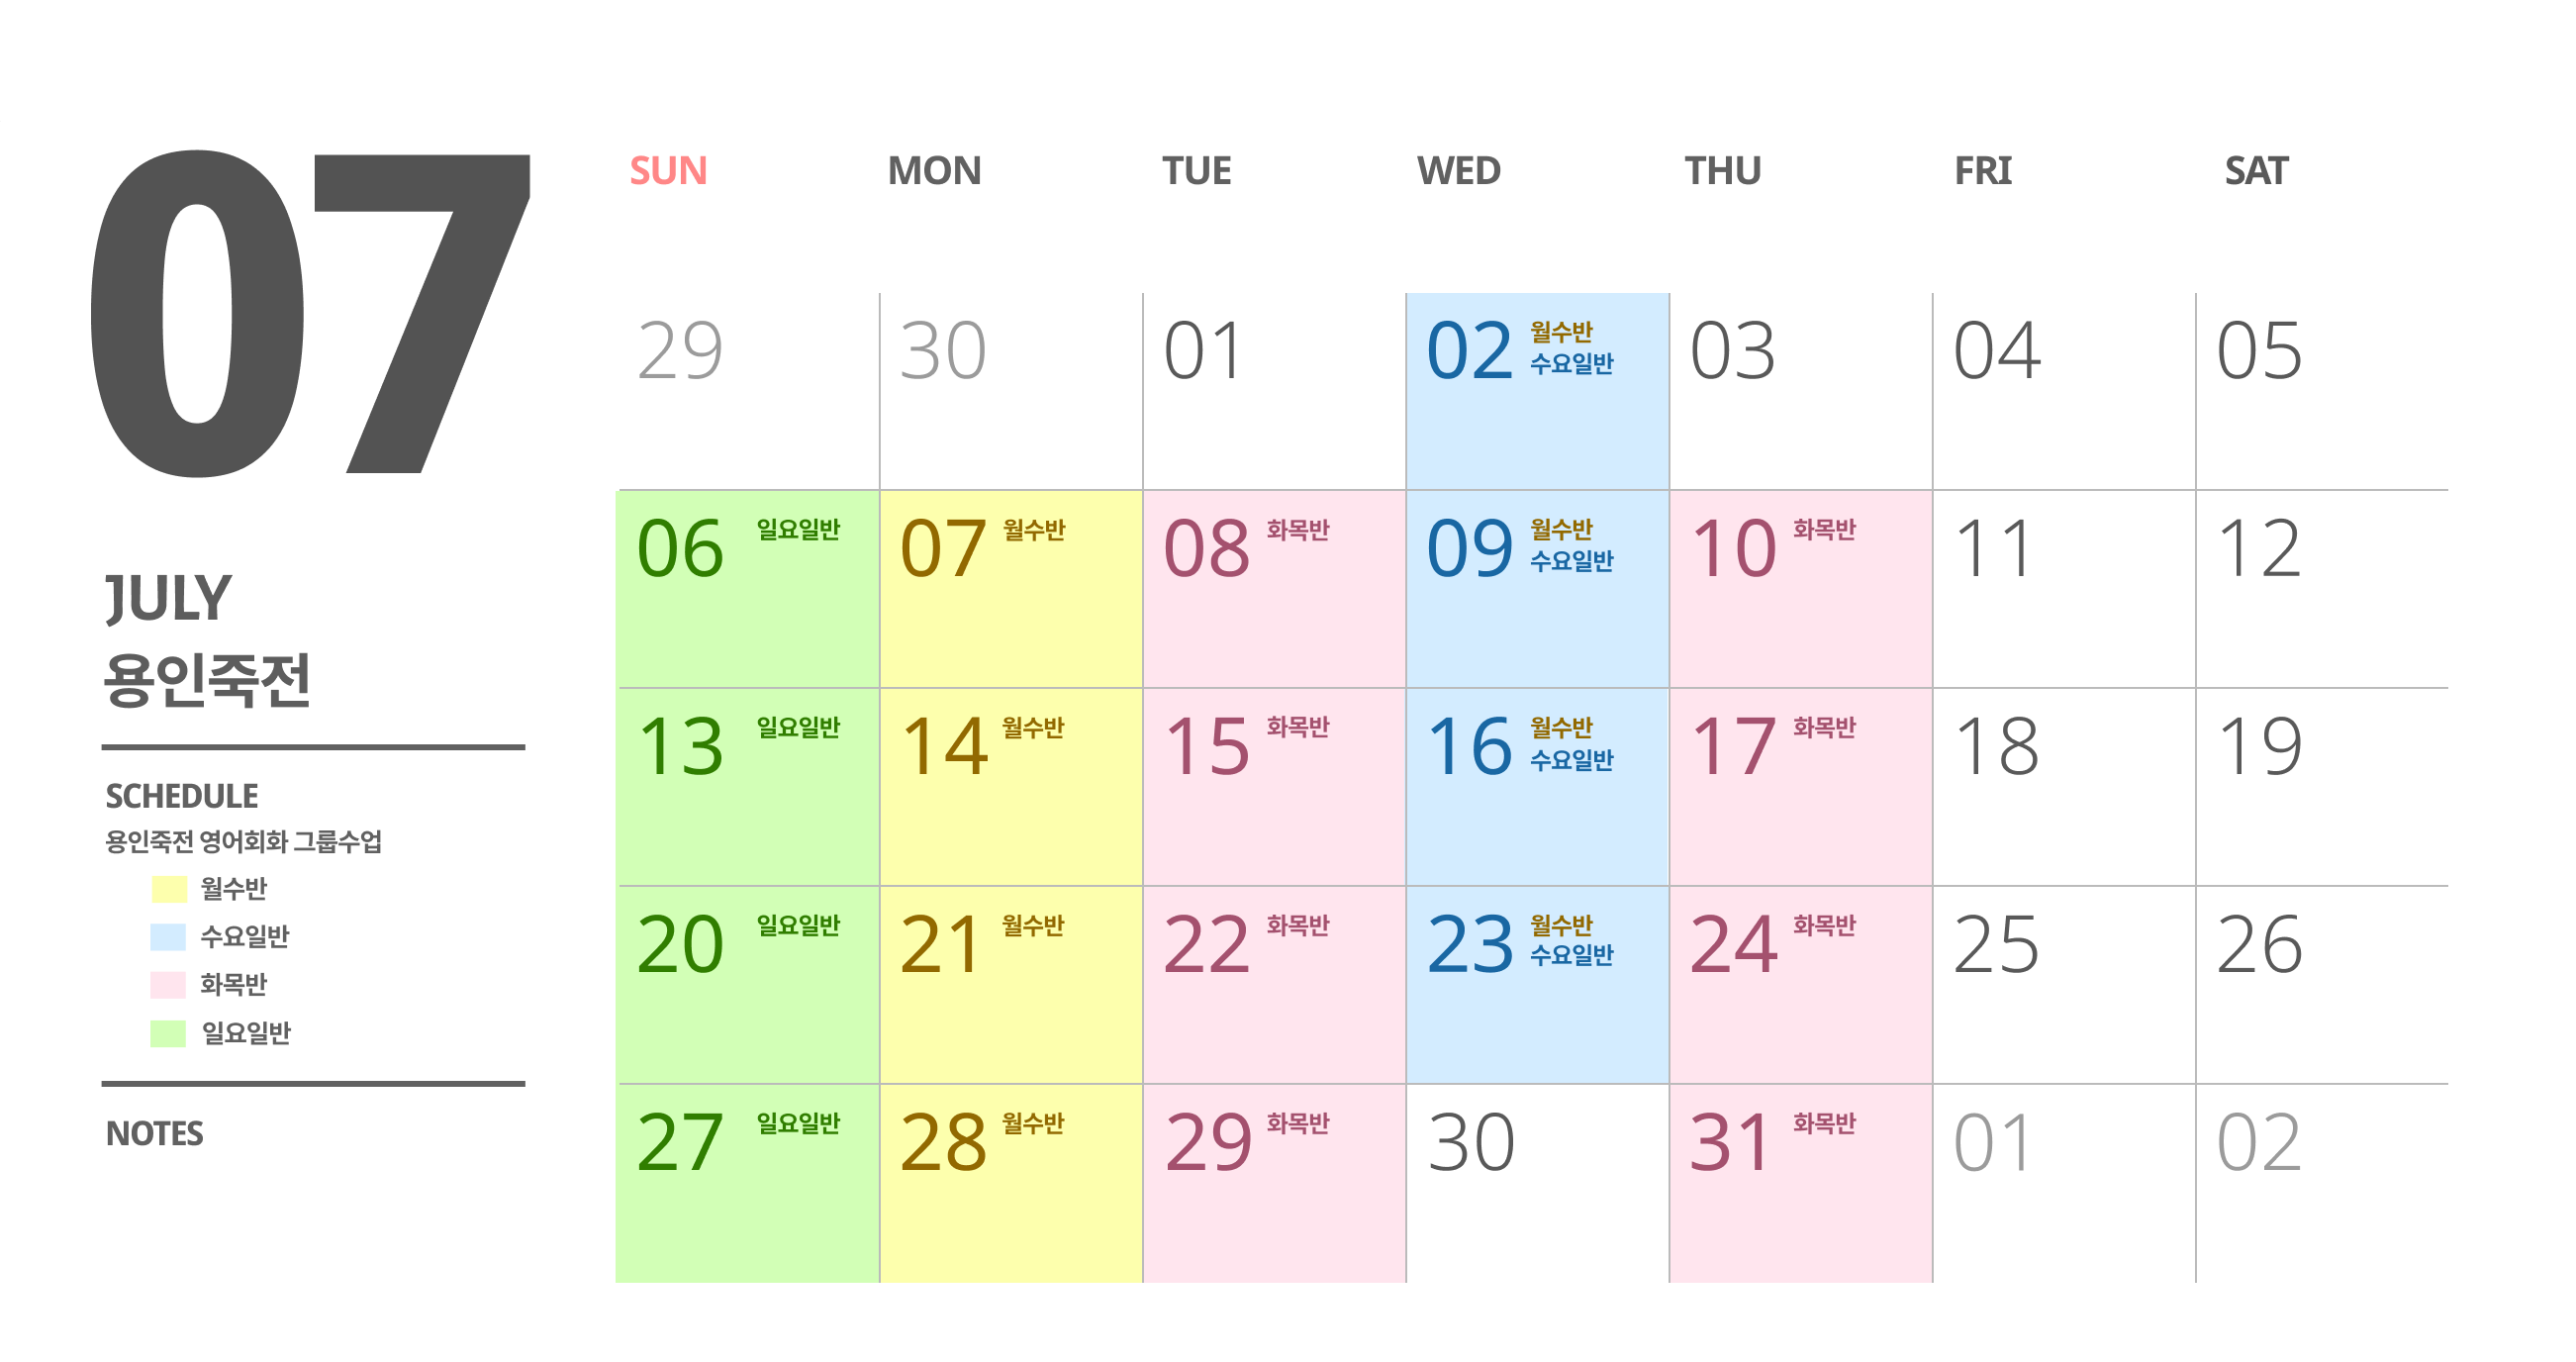This screenshot has height=1362, width=2576.
Task: Select the WED column header
Action: (x=1458, y=171)
